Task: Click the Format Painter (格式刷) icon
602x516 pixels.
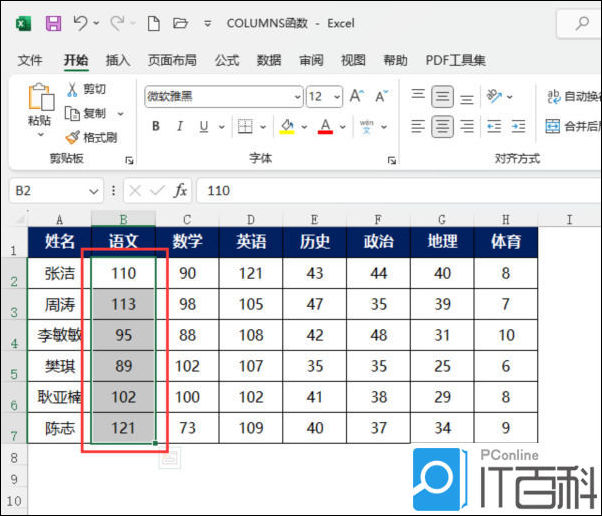Action: pyautogui.click(x=73, y=137)
